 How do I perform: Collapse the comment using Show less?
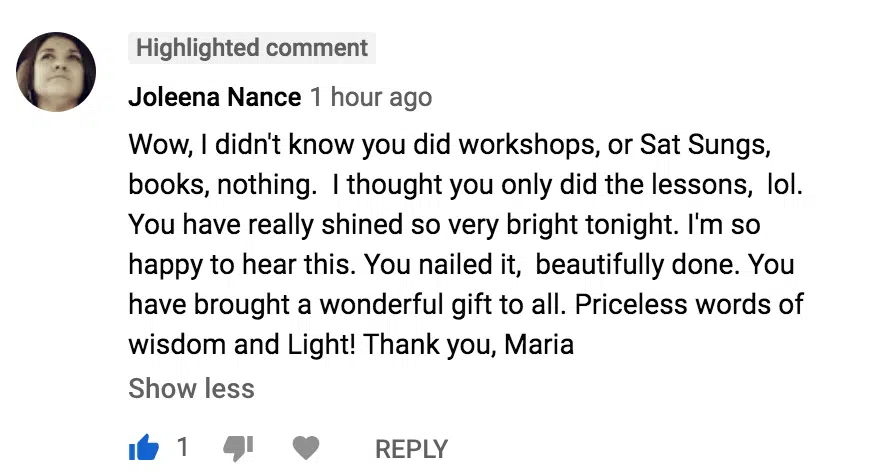coord(191,389)
